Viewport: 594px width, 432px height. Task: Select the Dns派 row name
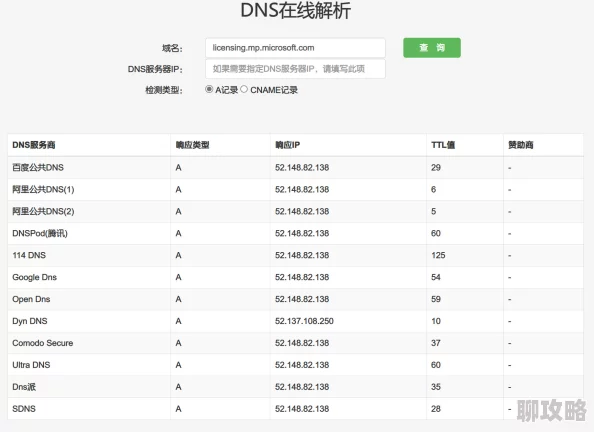(x=24, y=387)
